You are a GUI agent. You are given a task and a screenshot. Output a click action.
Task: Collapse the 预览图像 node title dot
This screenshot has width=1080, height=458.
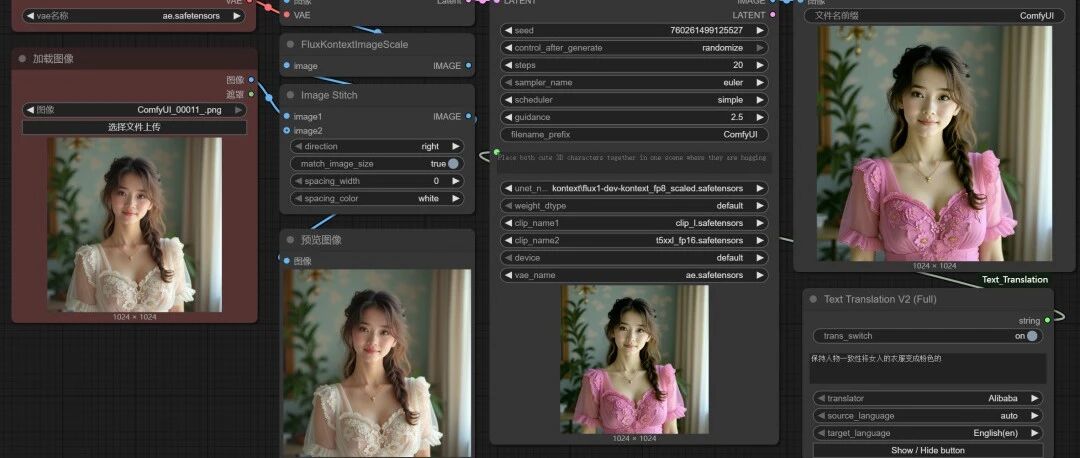pos(290,240)
